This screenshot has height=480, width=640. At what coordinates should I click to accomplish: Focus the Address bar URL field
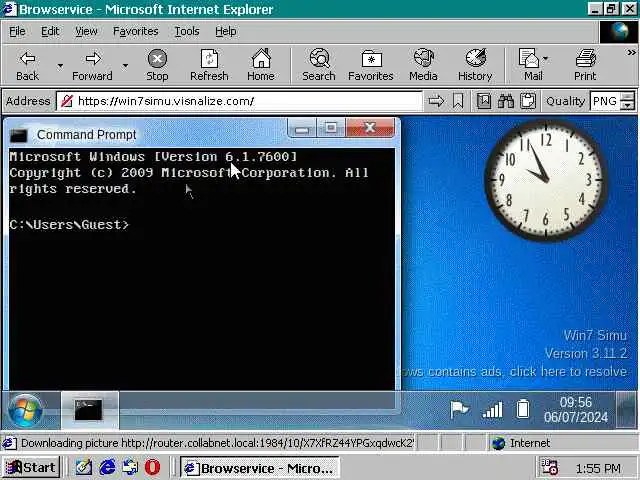239,101
